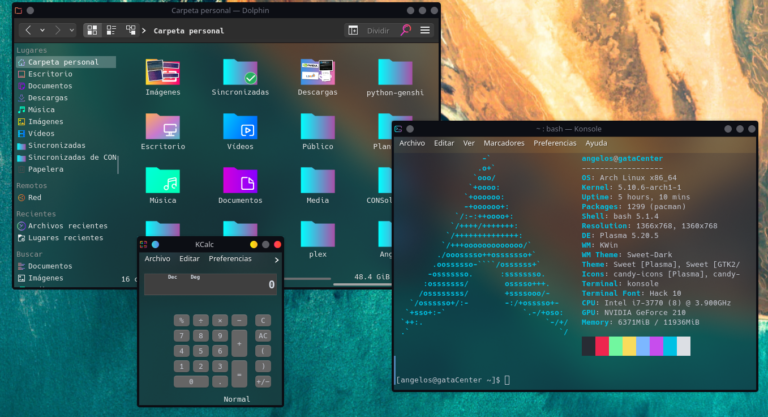Open Ver menu in Konsole

[469, 143]
